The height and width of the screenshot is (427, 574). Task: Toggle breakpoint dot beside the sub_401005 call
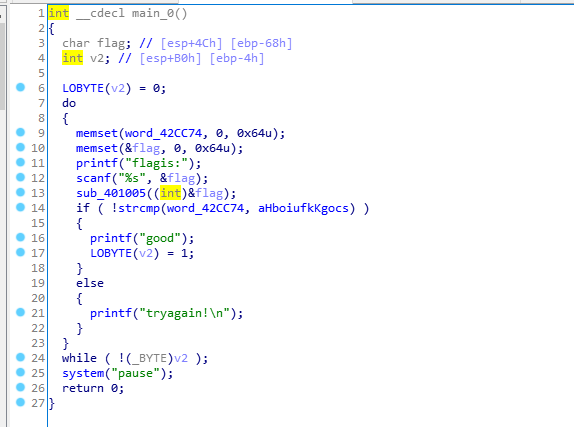pyautogui.click(x=20, y=192)
